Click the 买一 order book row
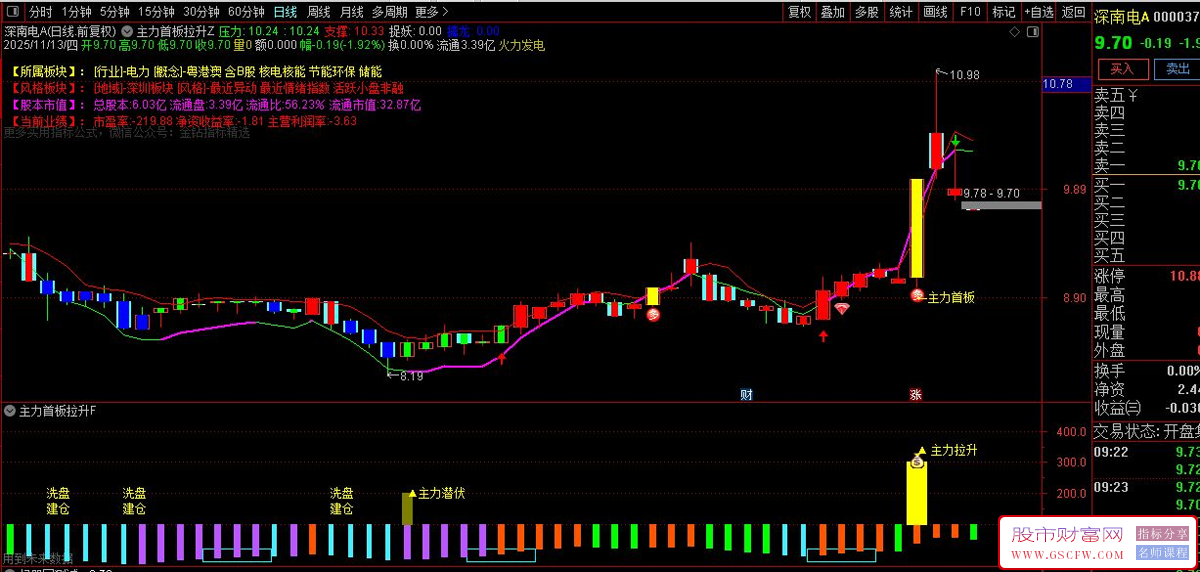 tap(1146, 185)
